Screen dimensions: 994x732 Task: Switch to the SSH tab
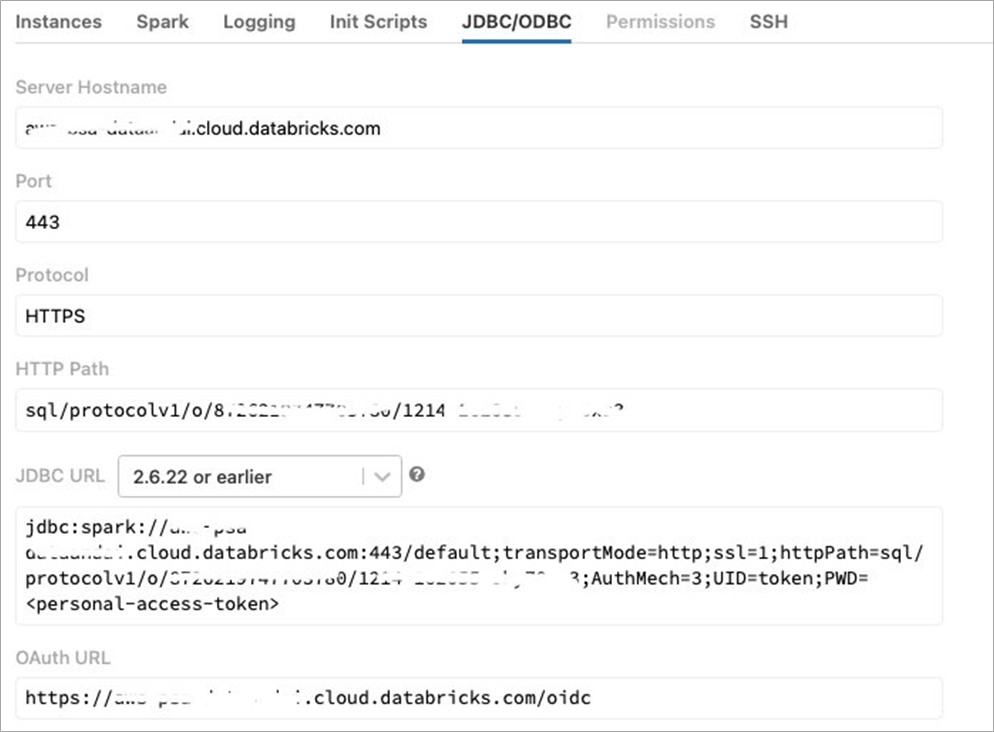click(x=769, y=22)
